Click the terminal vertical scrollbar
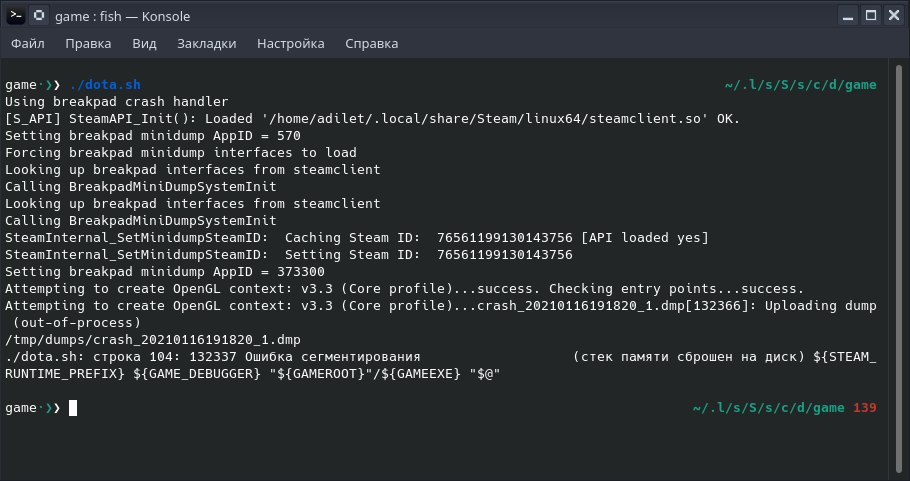910x481 pixels. coord(898,270)
